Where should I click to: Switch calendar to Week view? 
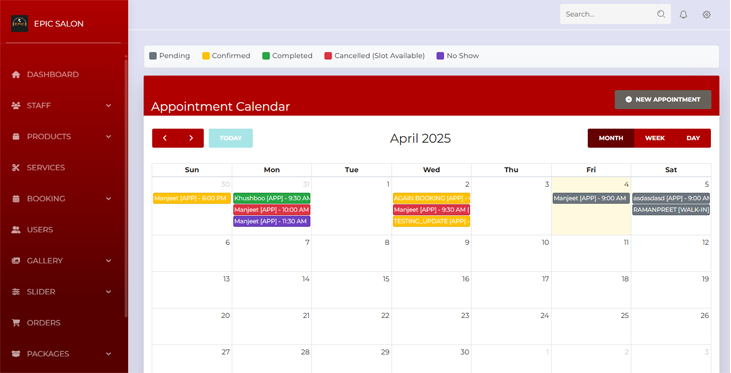655,138
